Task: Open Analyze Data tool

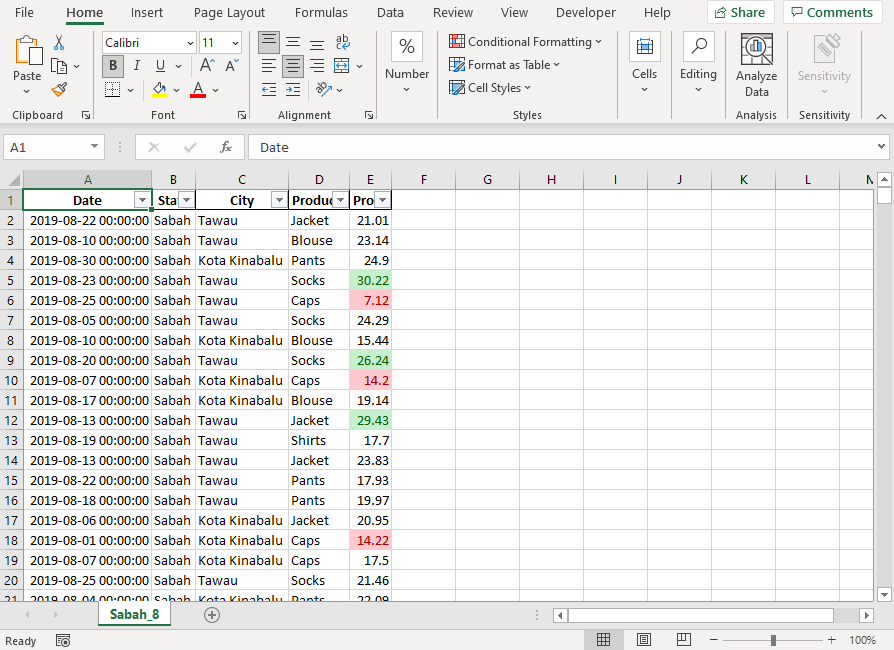Action: coord(756,65)
